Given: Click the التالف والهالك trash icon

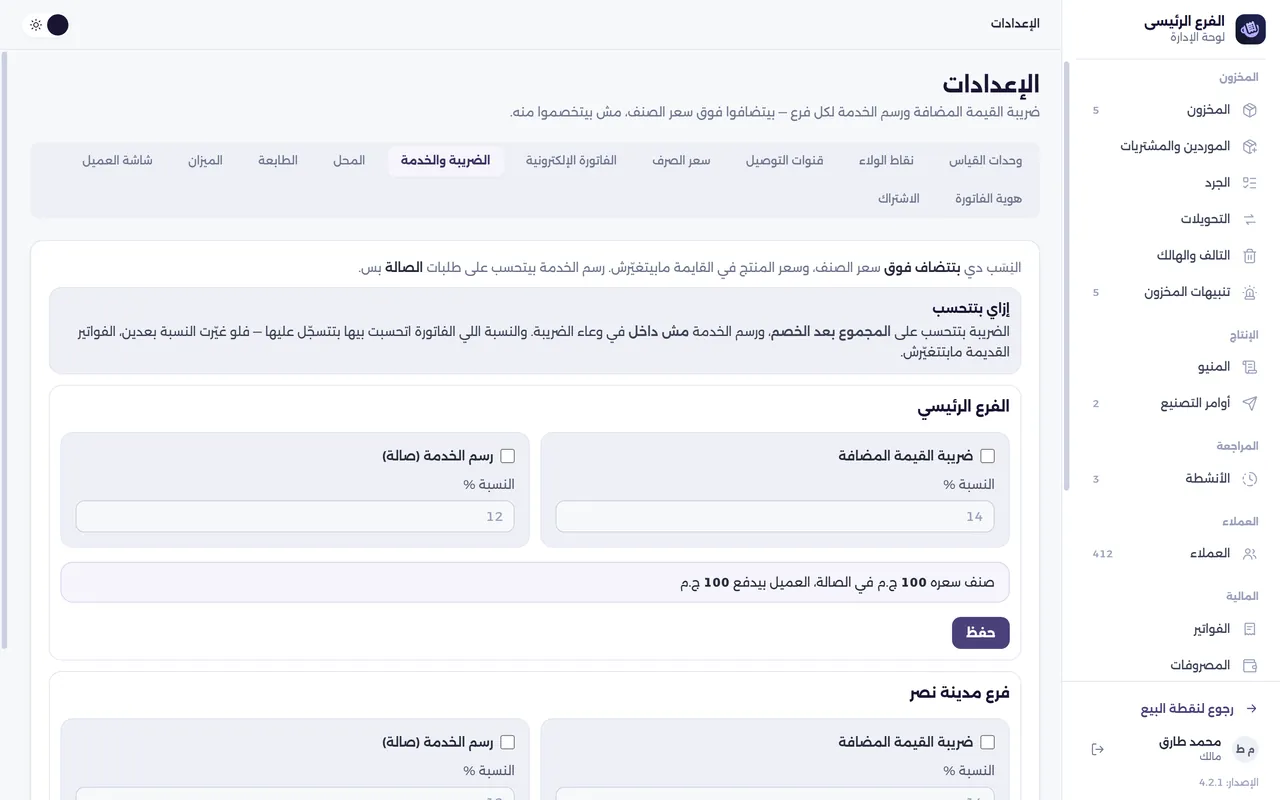Looking at the screenshot, I should (1249, 256).
